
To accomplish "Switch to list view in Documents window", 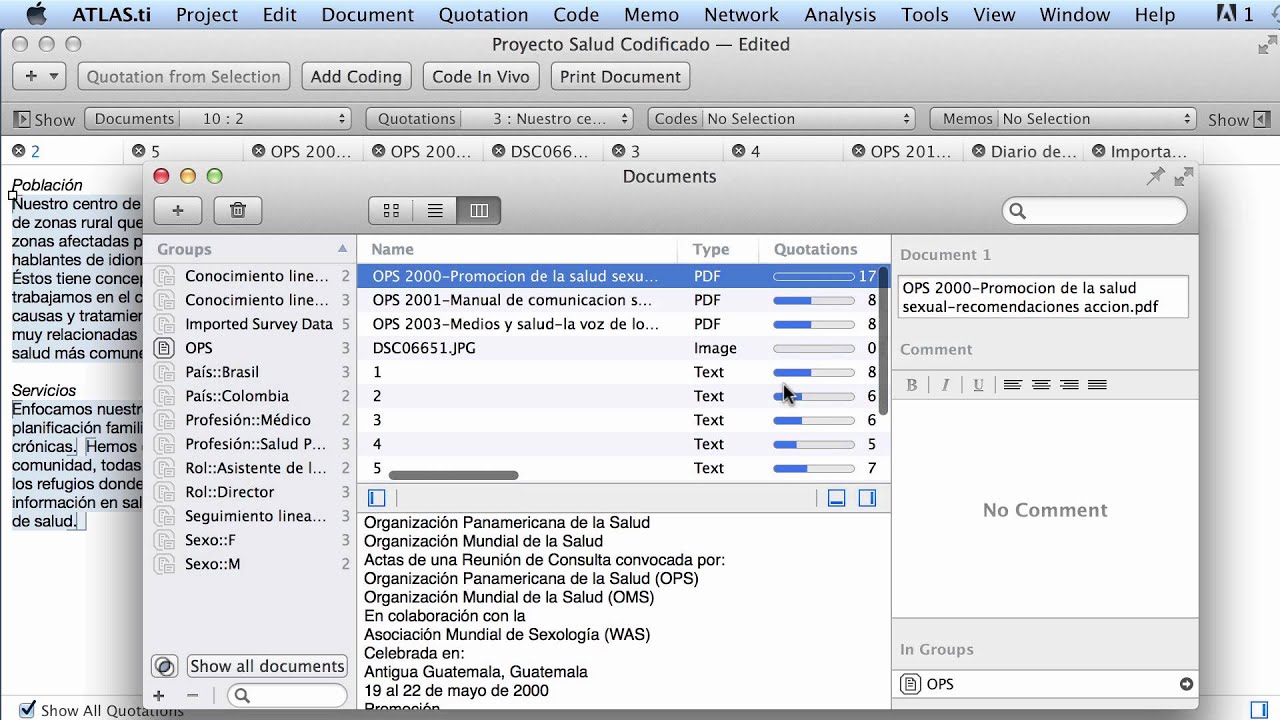I will pyautogui.click(x=435, y=210).
